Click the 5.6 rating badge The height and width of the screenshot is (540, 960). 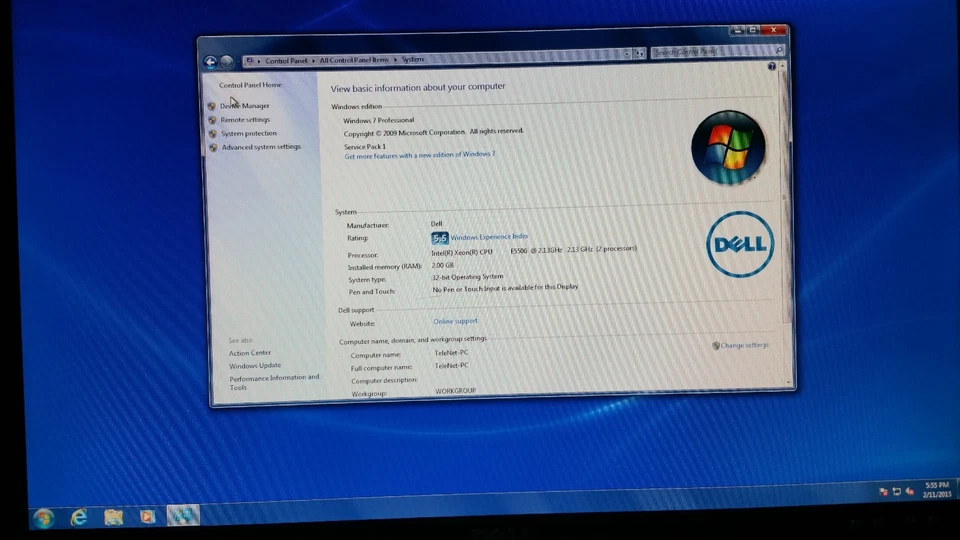click(440, 238)
